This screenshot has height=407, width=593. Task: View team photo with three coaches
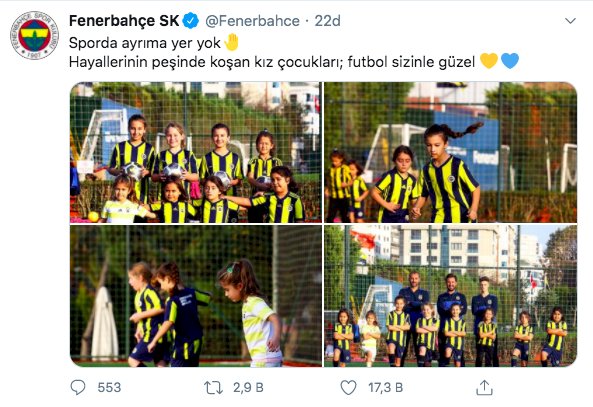[x=450, y=296]
